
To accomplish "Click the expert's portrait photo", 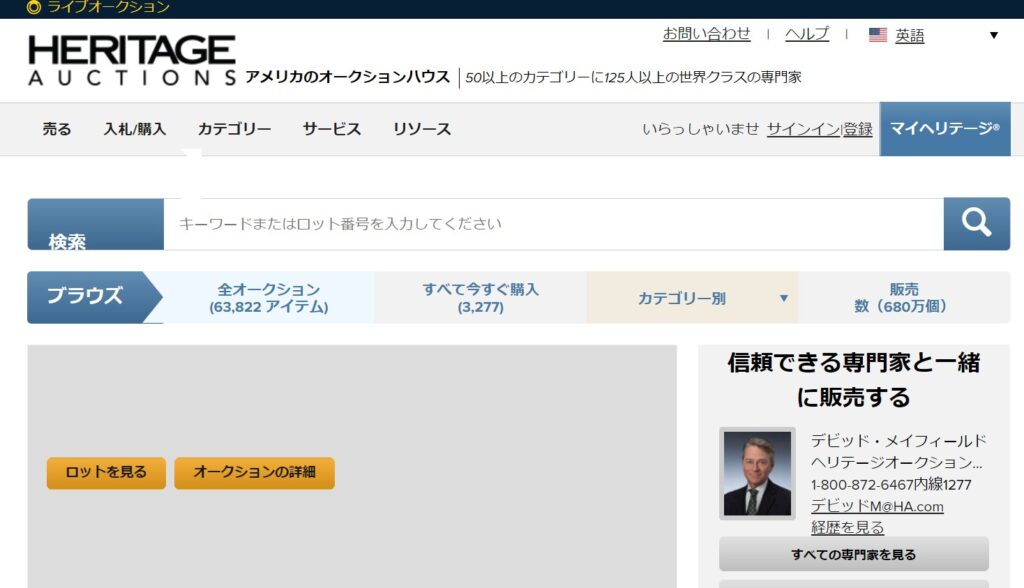I will coord(758,474).
